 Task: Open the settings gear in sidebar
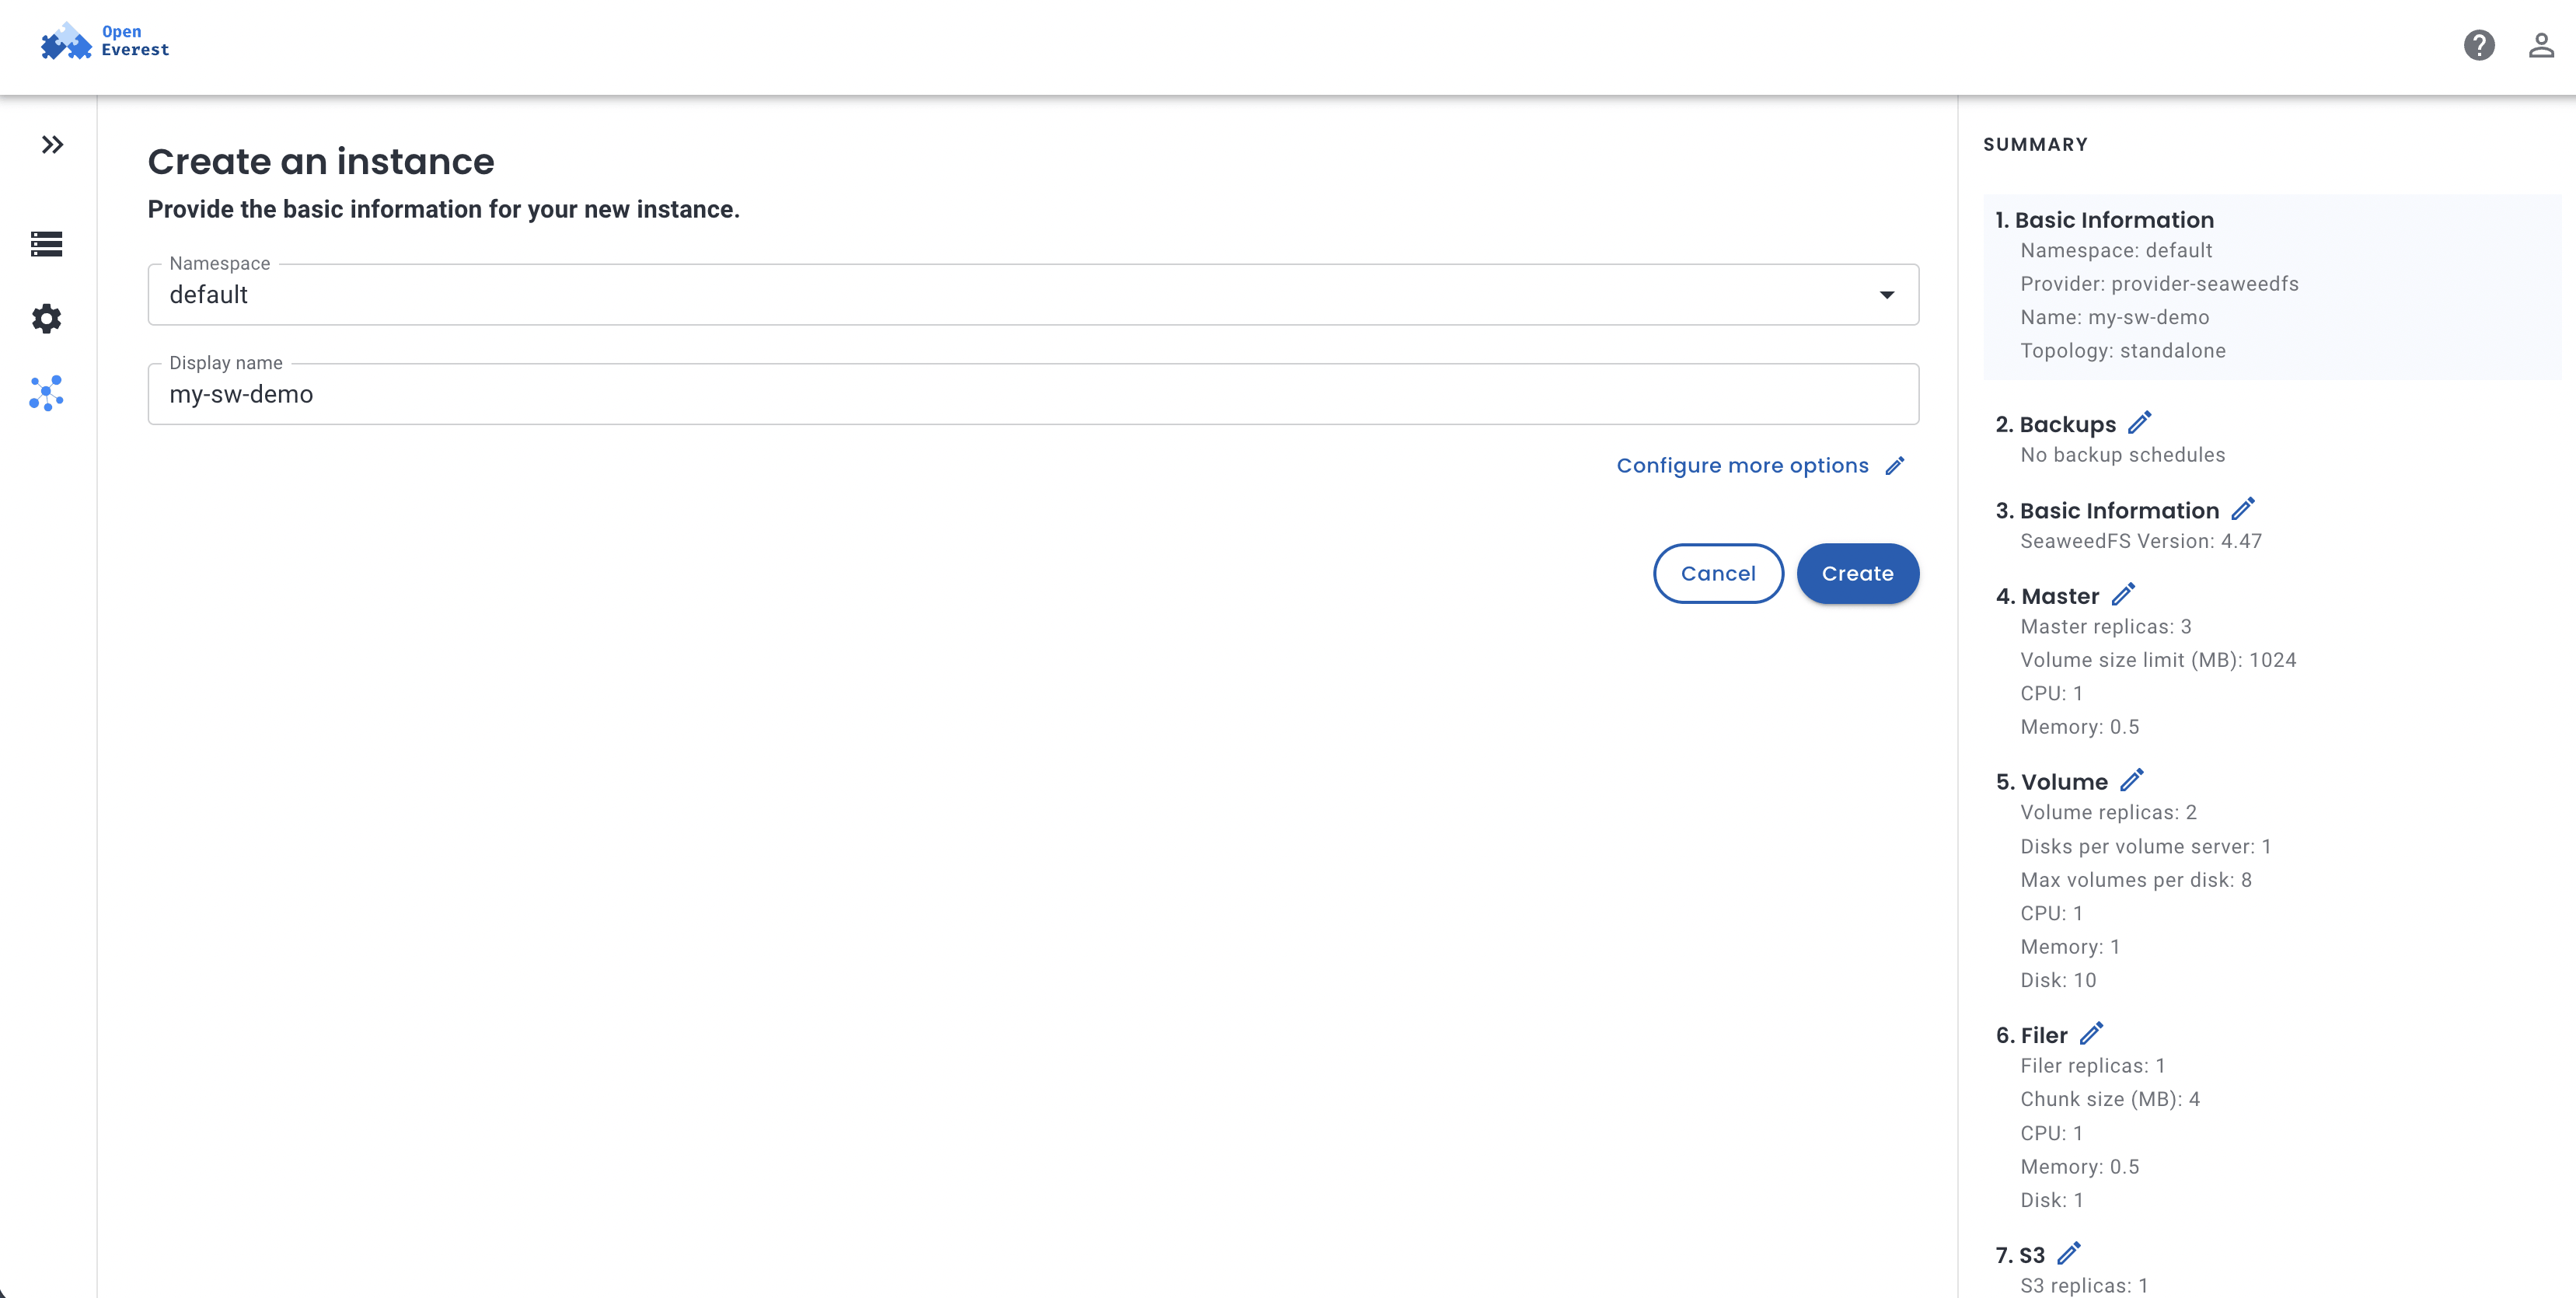[x=47, y=318]
